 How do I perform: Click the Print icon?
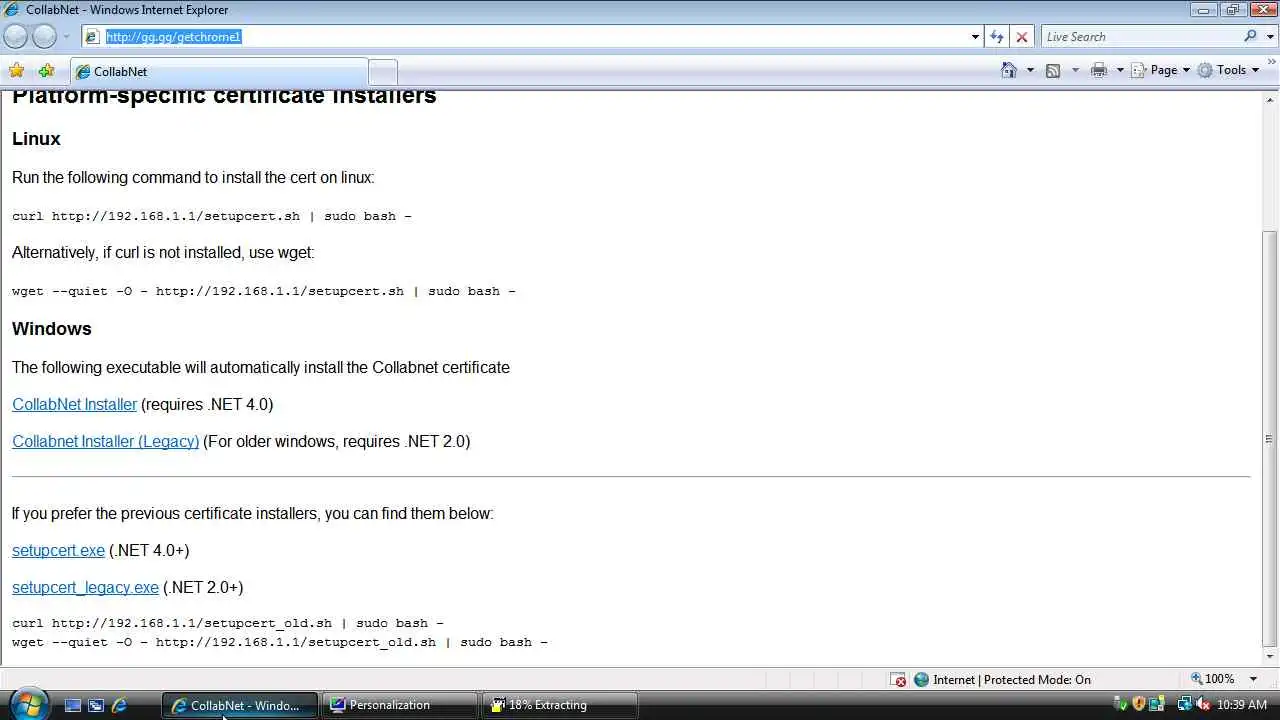pyautogui.click(x=1099, y=70)
